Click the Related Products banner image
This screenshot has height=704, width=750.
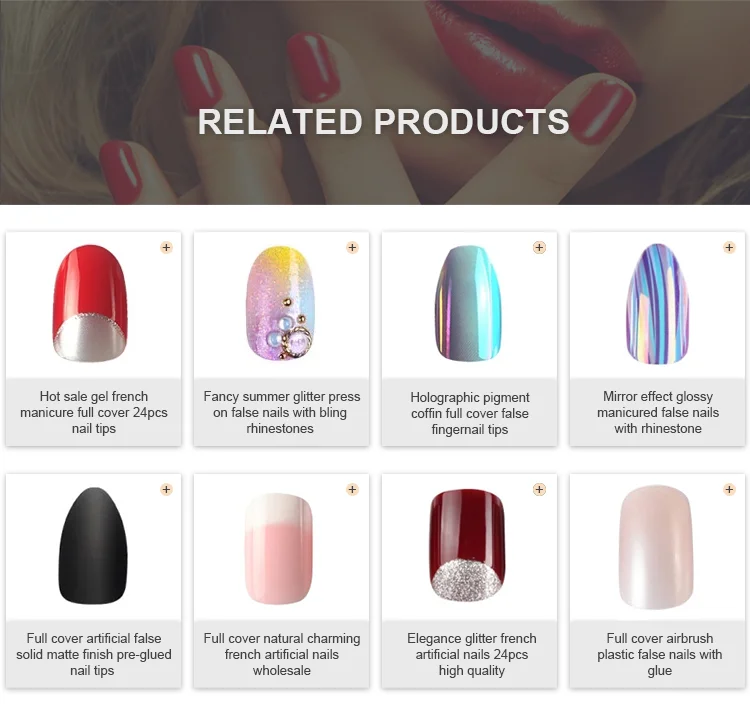coord(375,102)
